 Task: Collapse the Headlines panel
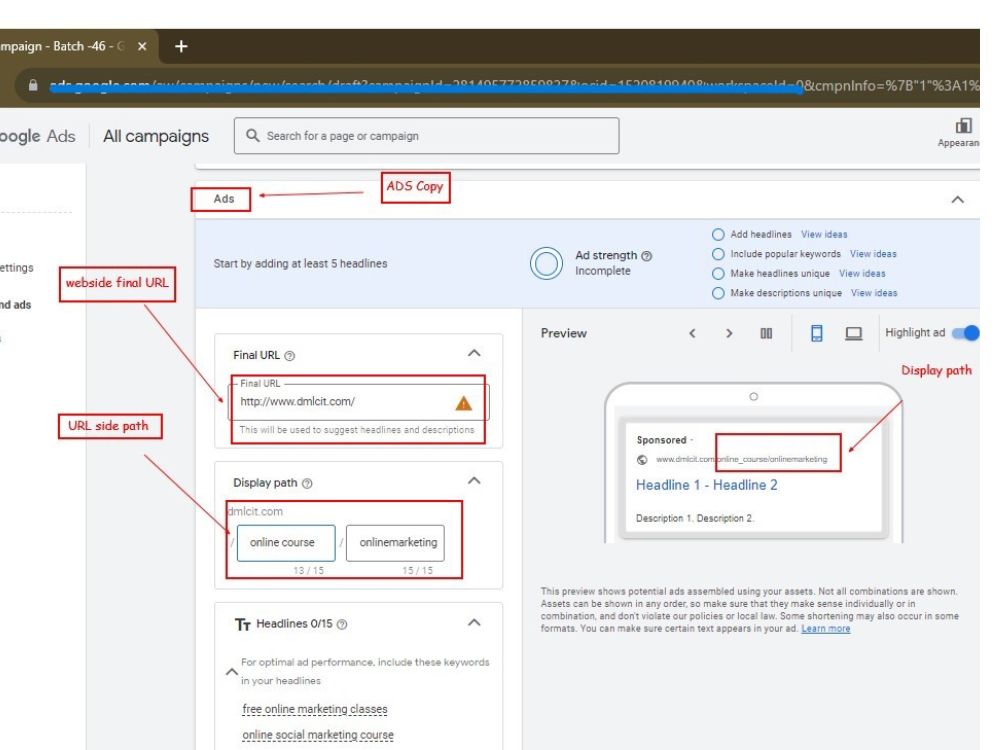point(474,622)
